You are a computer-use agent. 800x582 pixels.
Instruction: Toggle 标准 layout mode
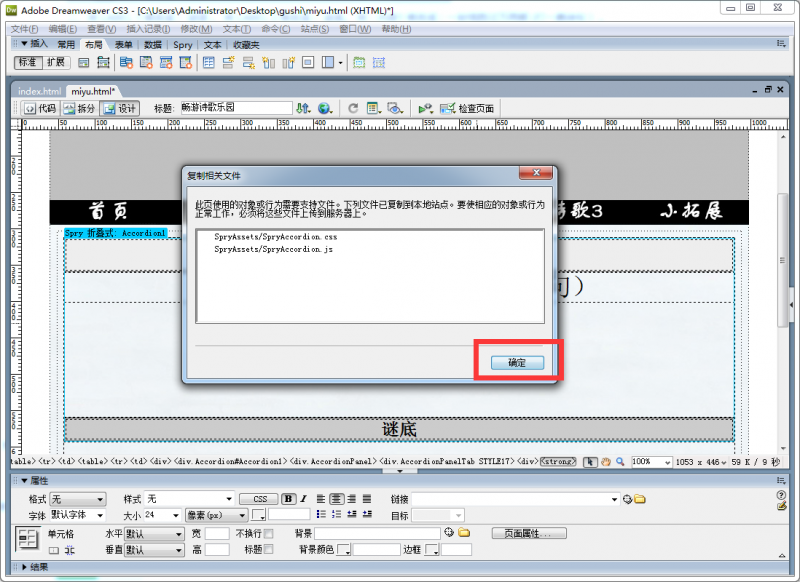point(28,62)
